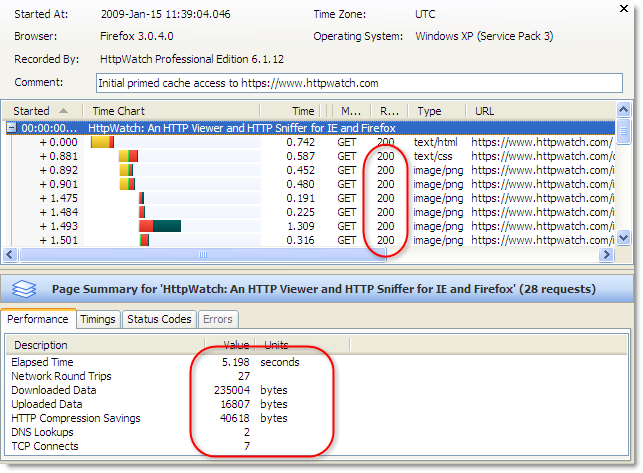Screen dimensions: 643x473
Task: Open the Status Codes tab
Action: click(x=159, y=319)
